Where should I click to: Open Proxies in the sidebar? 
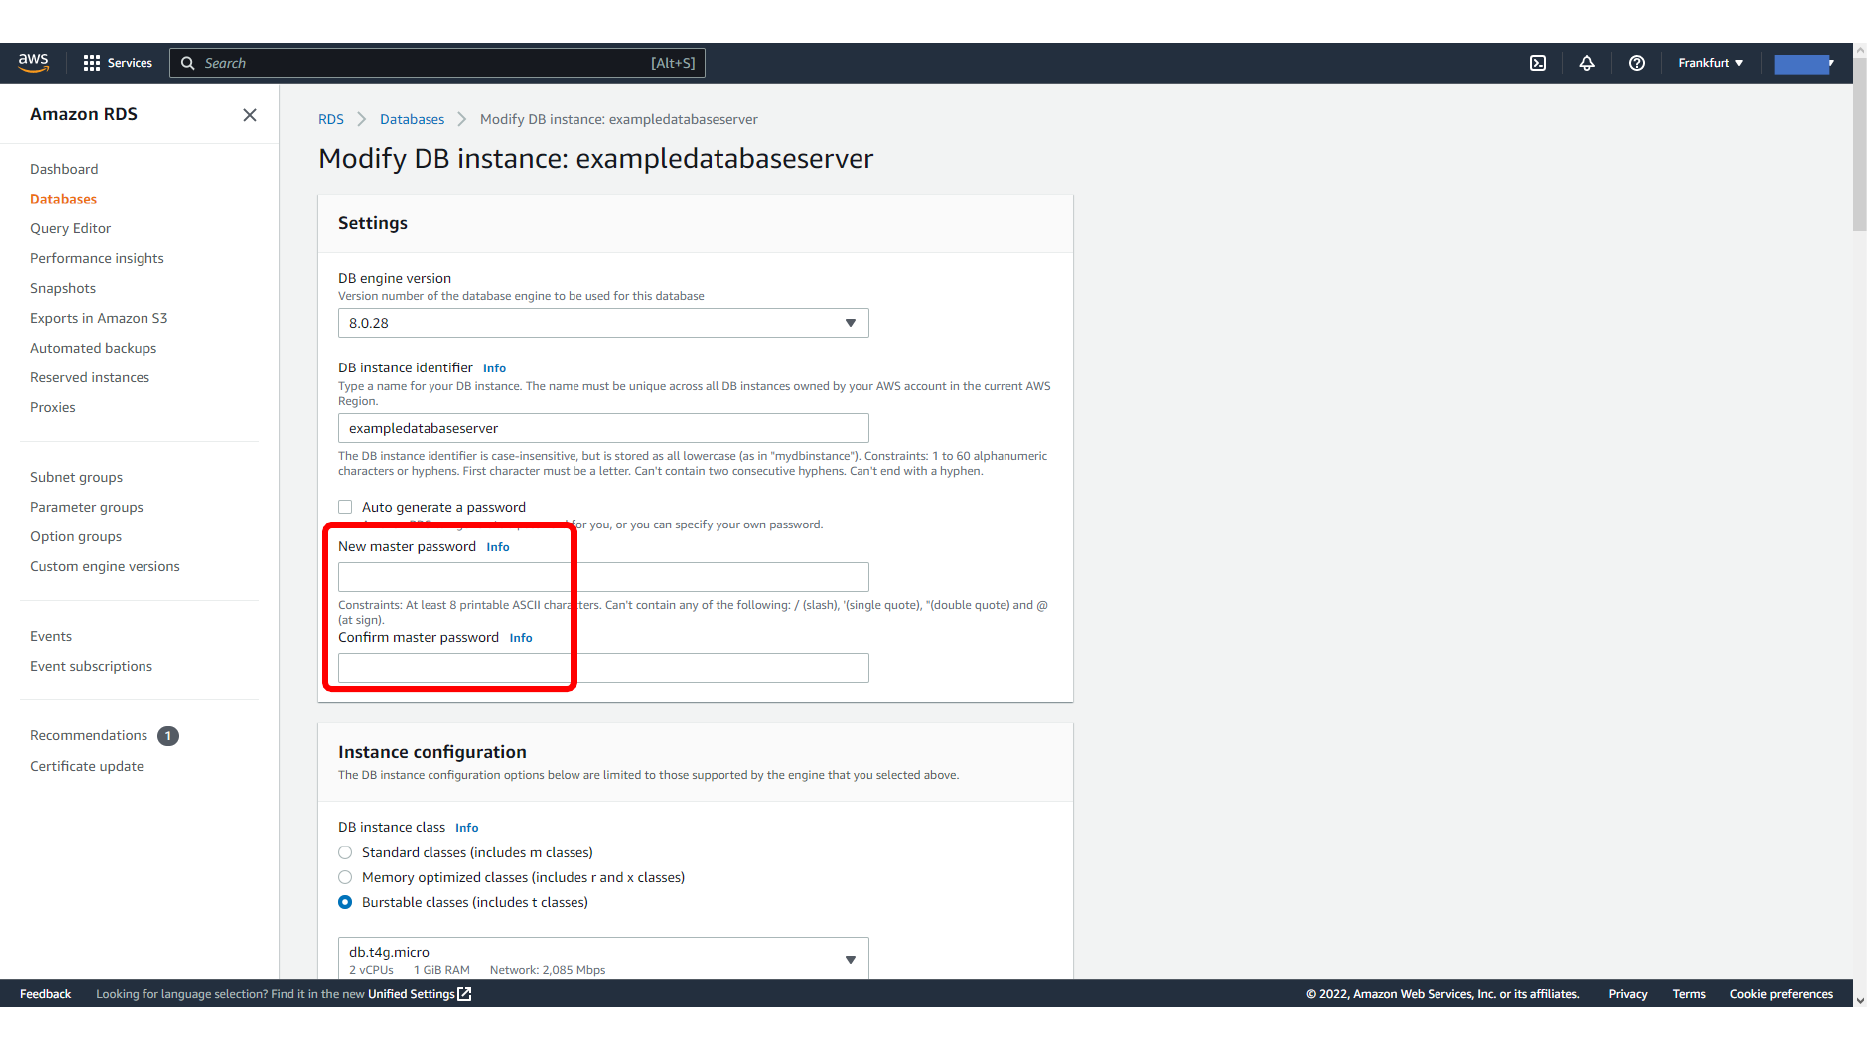click(x=52, y=407)
